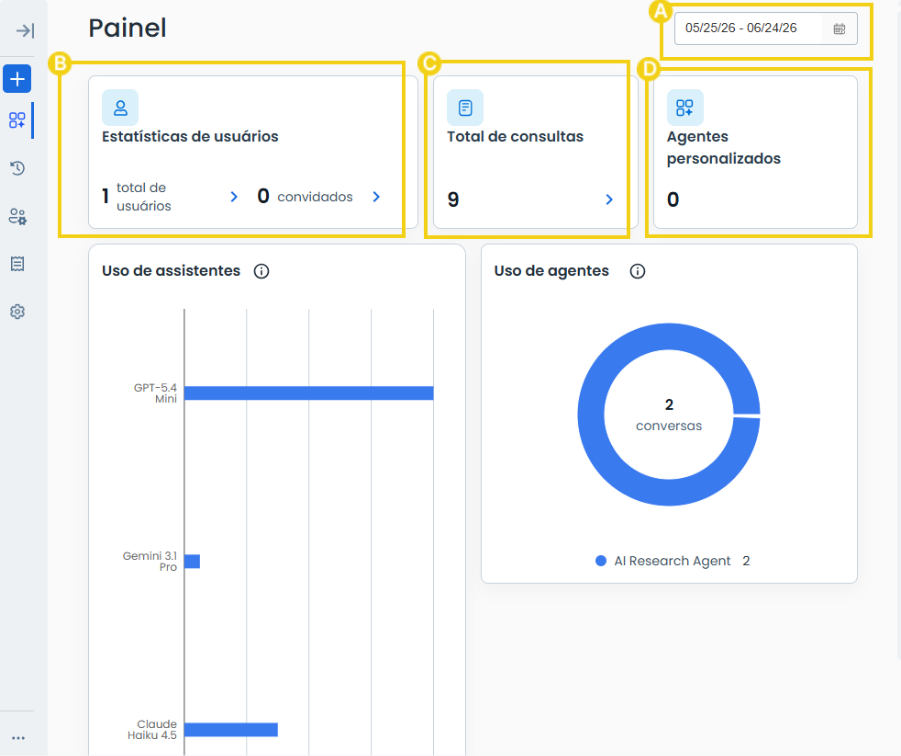Expand the collapsed sidebar with arrow icon

pos(25,30)
